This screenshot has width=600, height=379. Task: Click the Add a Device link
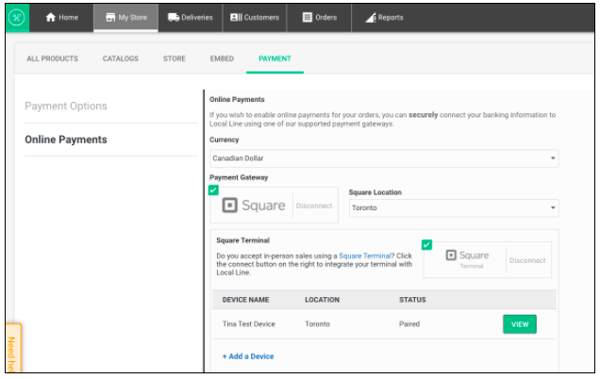(248, 356)
